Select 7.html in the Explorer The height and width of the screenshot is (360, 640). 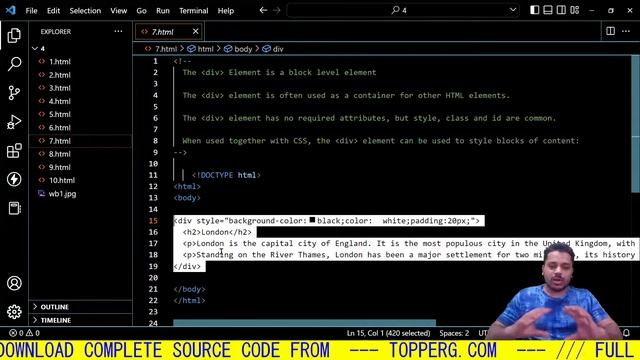(80, 141)
